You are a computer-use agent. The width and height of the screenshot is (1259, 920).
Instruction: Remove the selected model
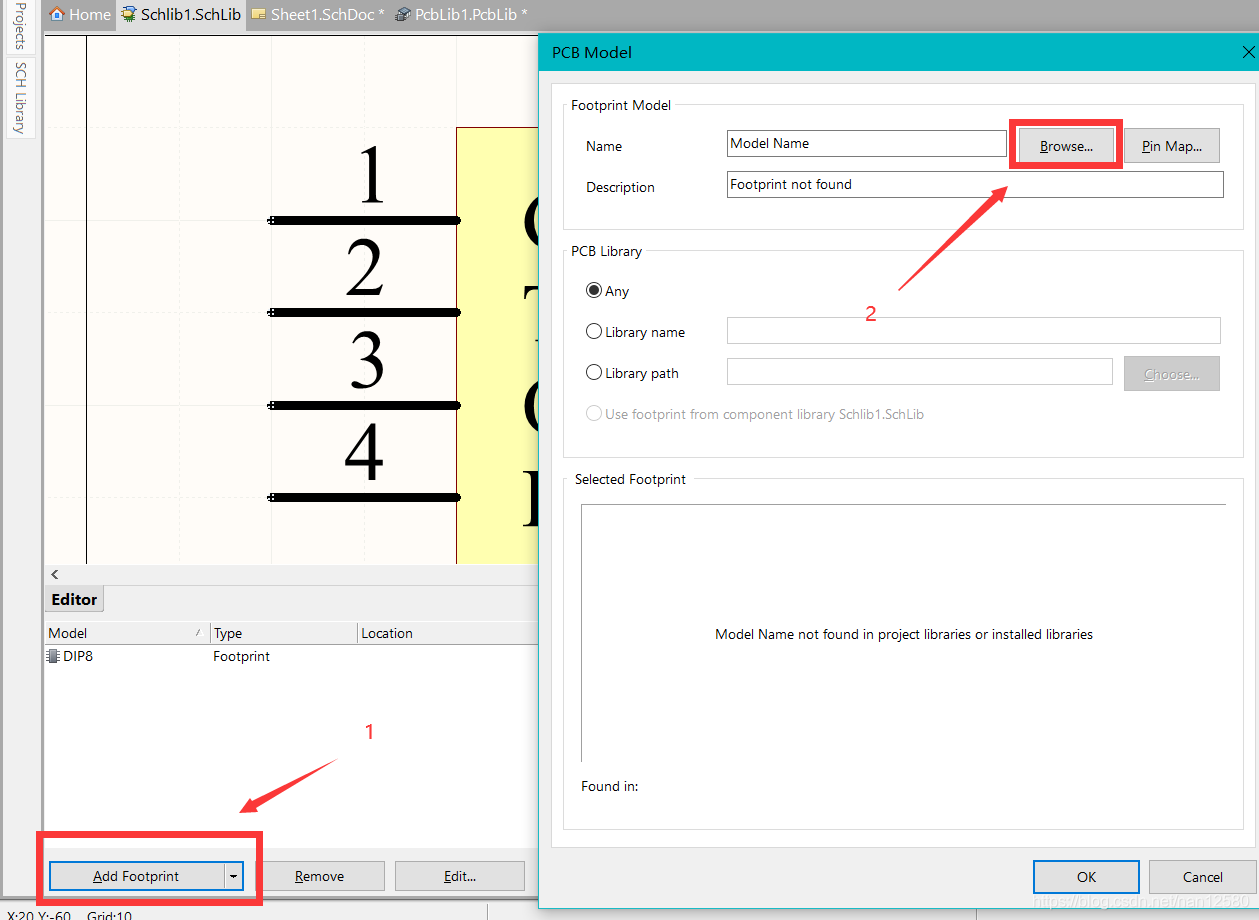pyautogui.click(x=320, y=876)
